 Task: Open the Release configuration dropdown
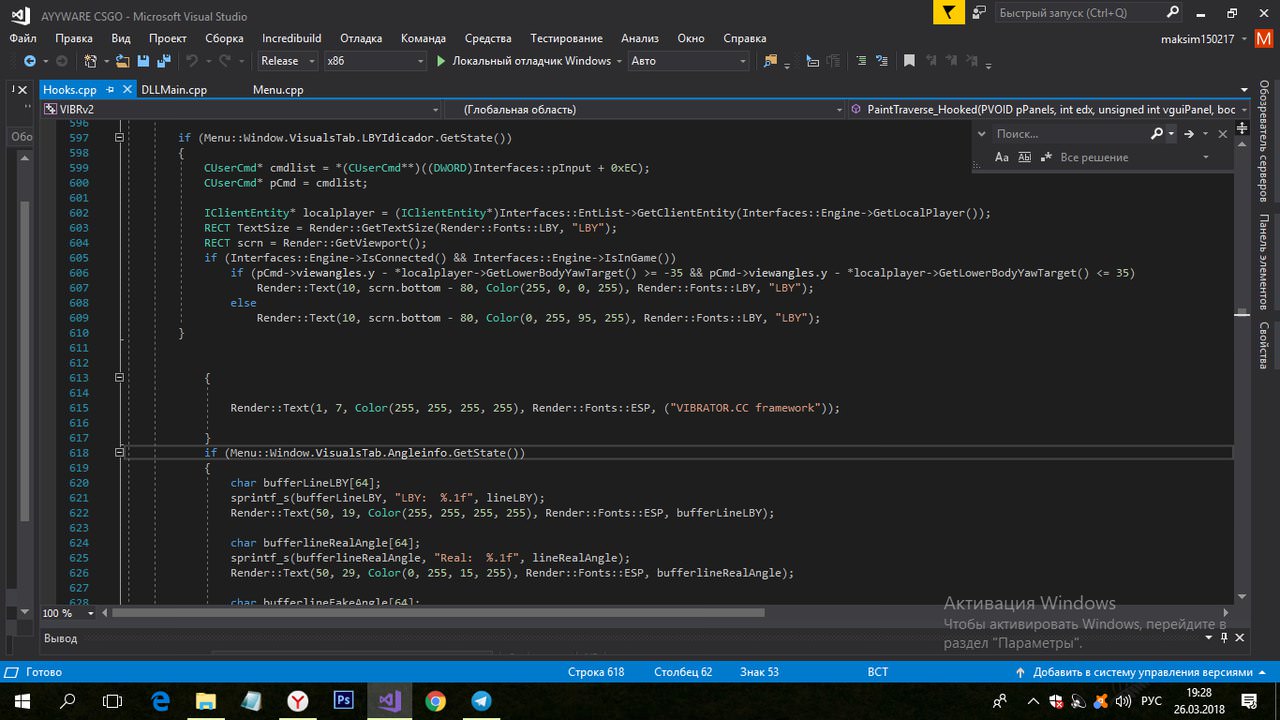tap(286, 61)
